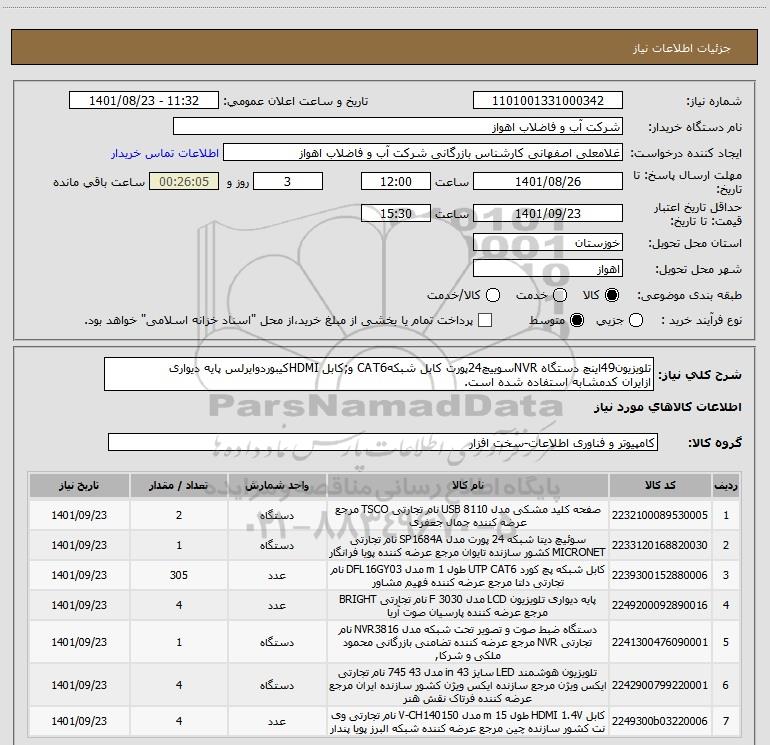Viewport: 770px width, 745px height.
Task: Click the تاریخ نیاز column header
Action: (x=79, y=485)
